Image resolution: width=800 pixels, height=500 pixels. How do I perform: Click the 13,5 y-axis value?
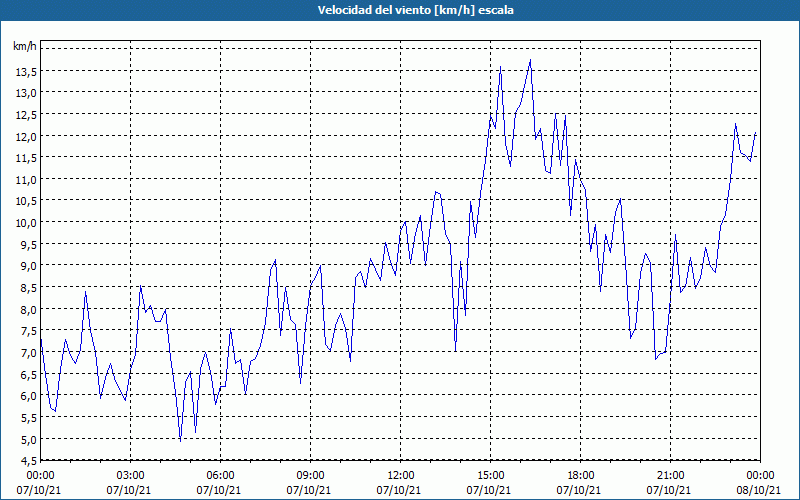tap(26, 72)
